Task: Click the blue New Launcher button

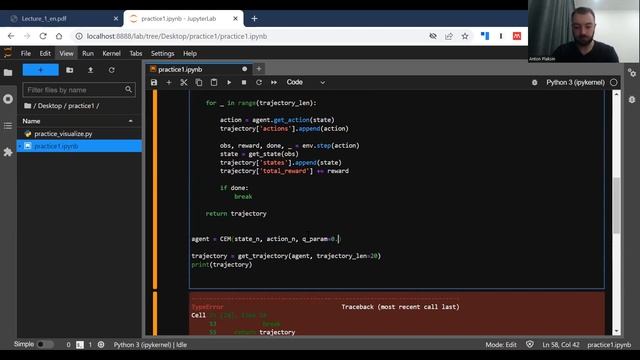Action: 40,70
